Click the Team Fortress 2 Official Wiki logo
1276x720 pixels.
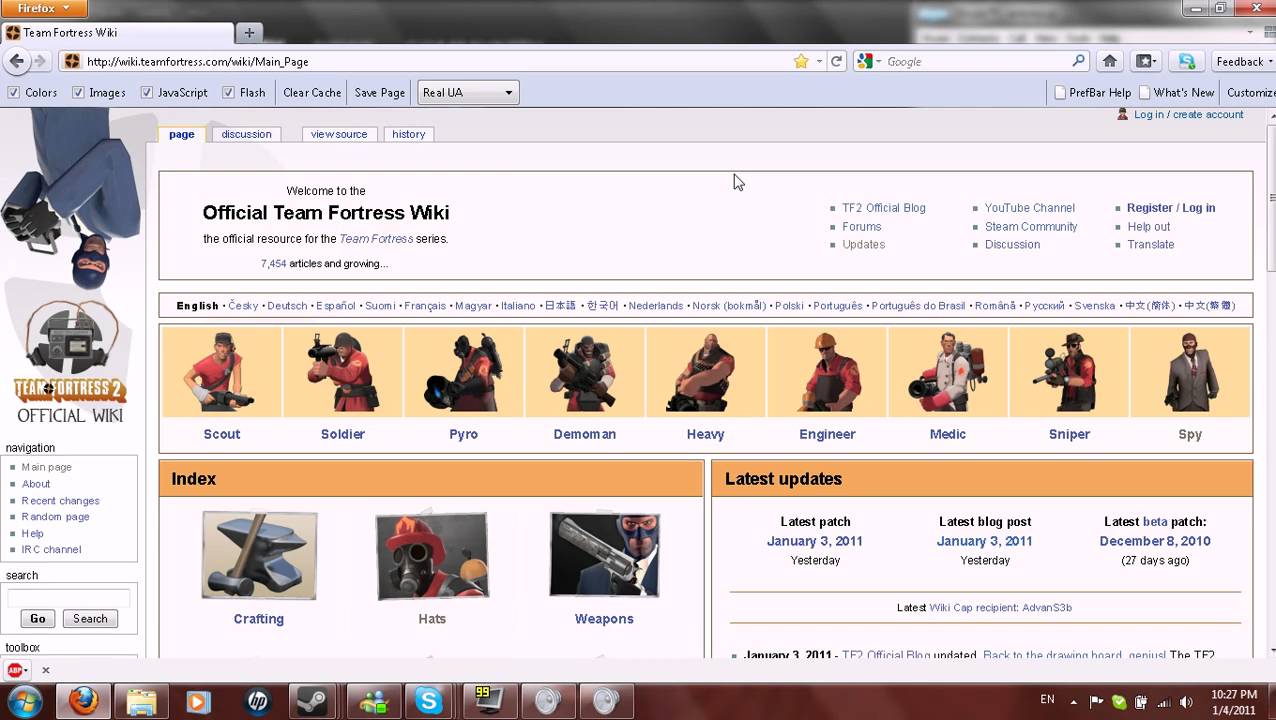70,365
